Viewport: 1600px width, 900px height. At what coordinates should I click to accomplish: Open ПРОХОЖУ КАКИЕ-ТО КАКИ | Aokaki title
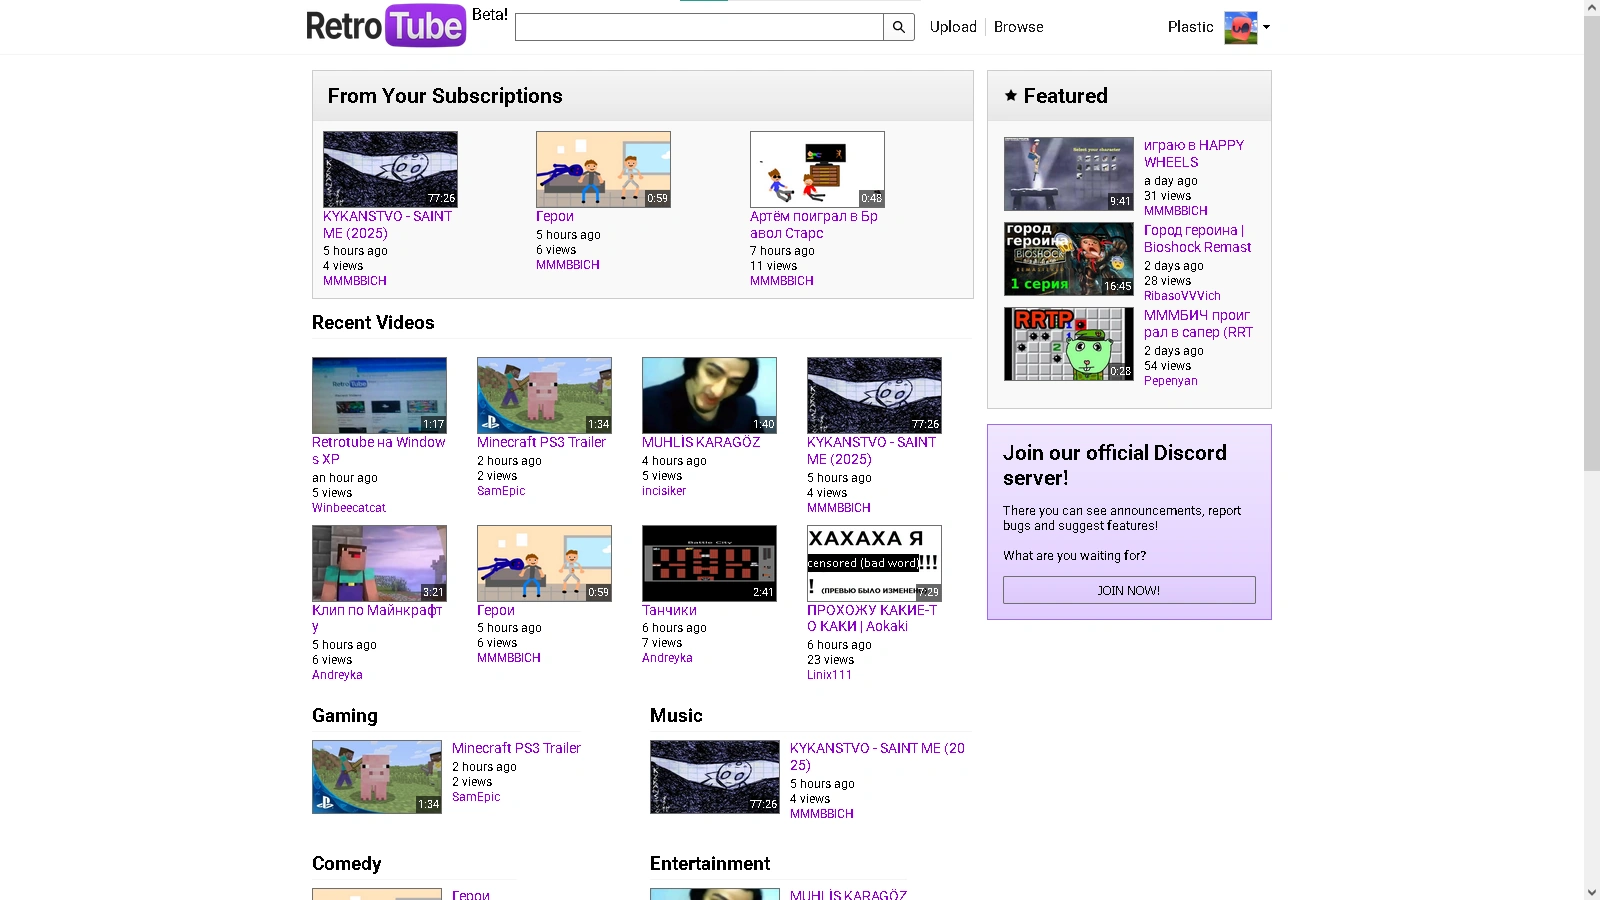tap(872, 618)
